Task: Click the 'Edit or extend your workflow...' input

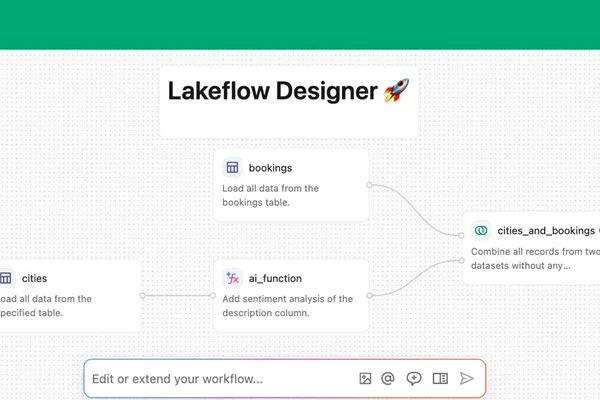Action: point(285,379)
